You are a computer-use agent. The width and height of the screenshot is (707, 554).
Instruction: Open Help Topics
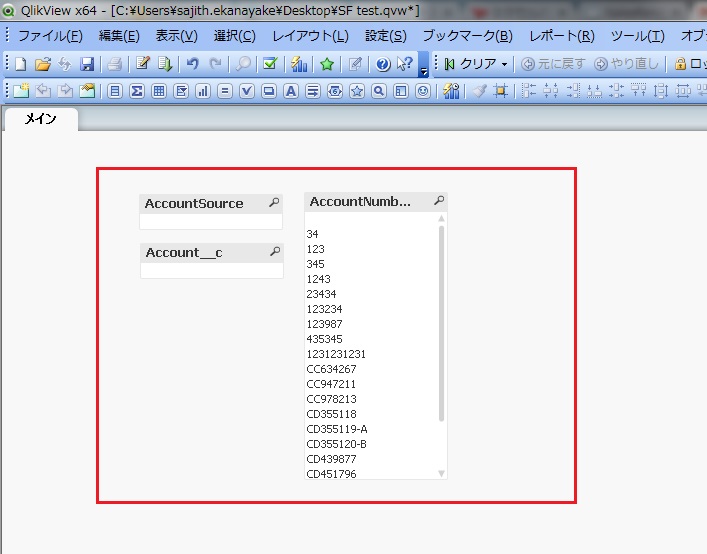coord(383,64)
